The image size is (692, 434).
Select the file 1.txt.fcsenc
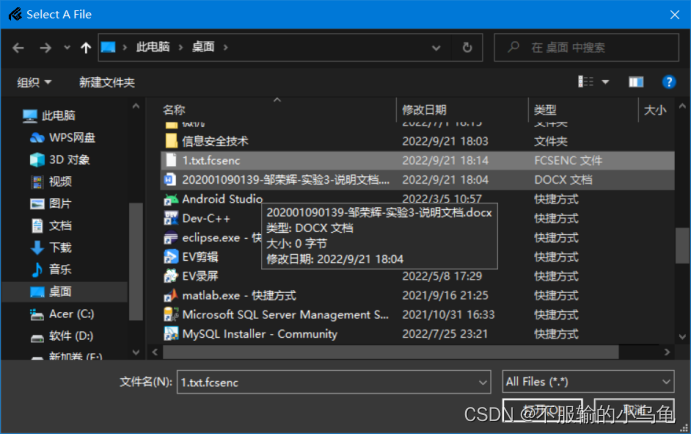[x=417, y=160]
